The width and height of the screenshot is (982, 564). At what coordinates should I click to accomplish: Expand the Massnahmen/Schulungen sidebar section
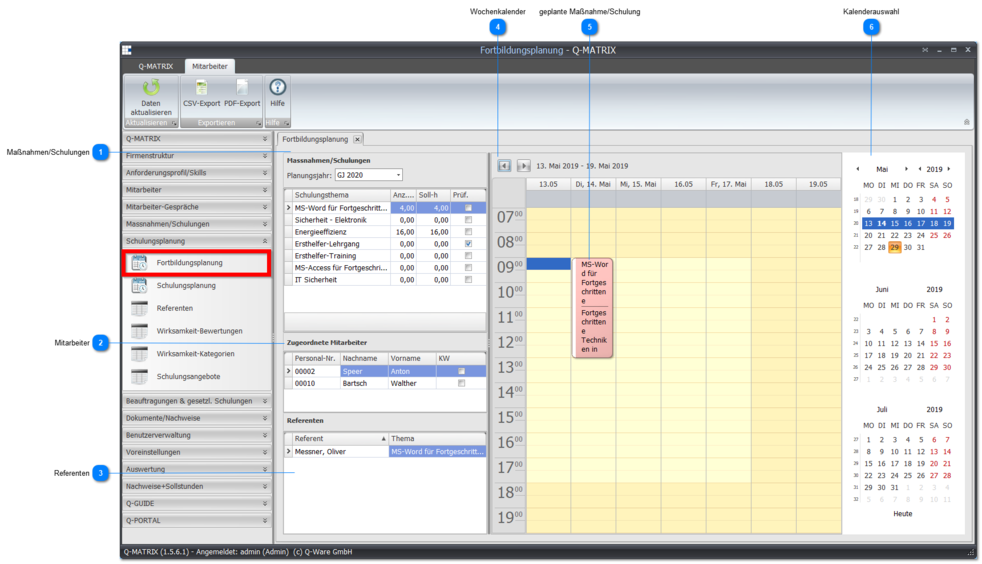click(197, 223)
